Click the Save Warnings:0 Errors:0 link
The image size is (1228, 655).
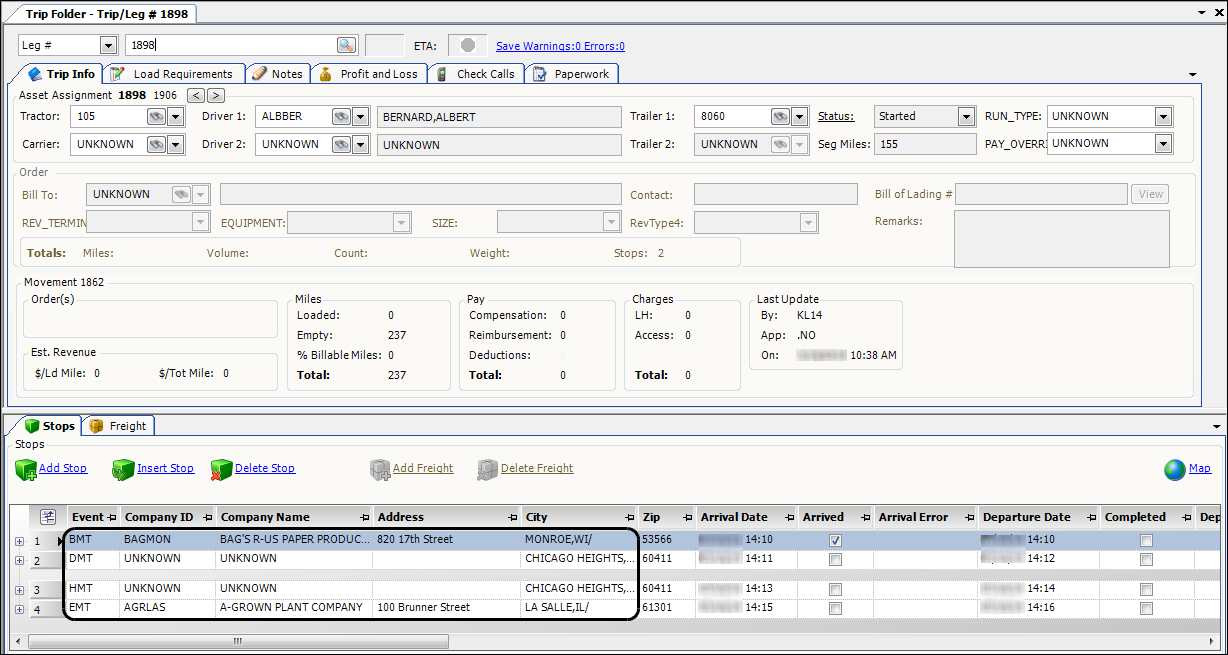tap(560, 46)
